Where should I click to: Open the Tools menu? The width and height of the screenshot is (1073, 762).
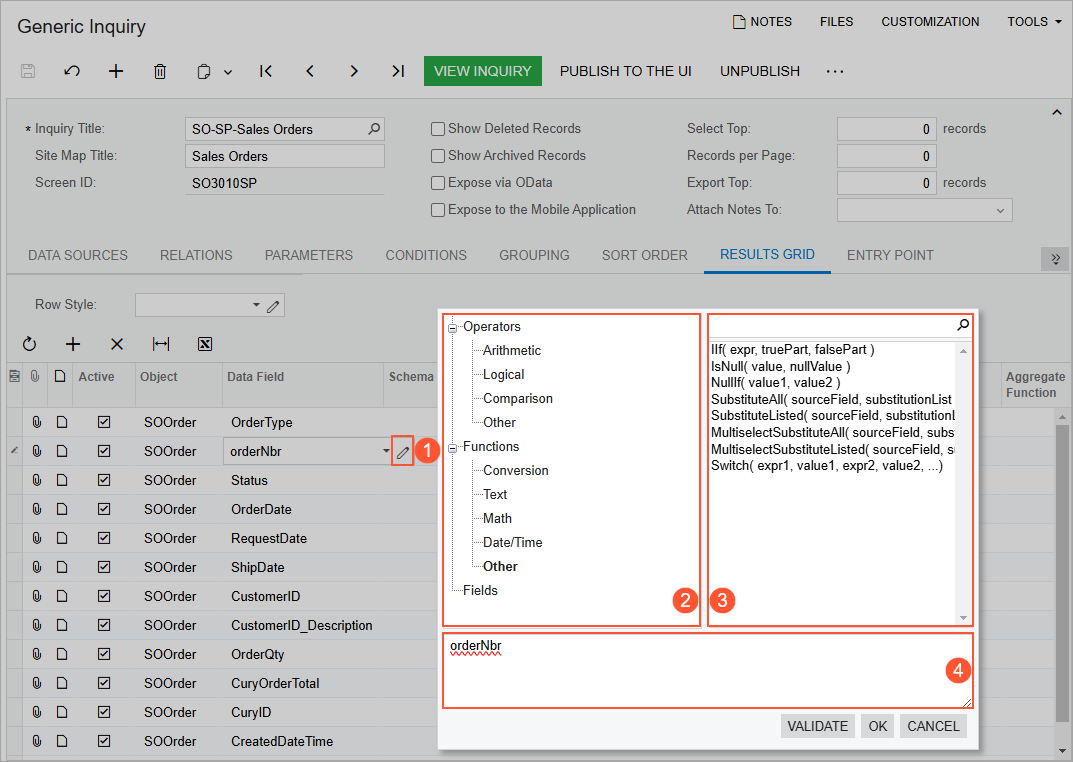[1034, 22]
